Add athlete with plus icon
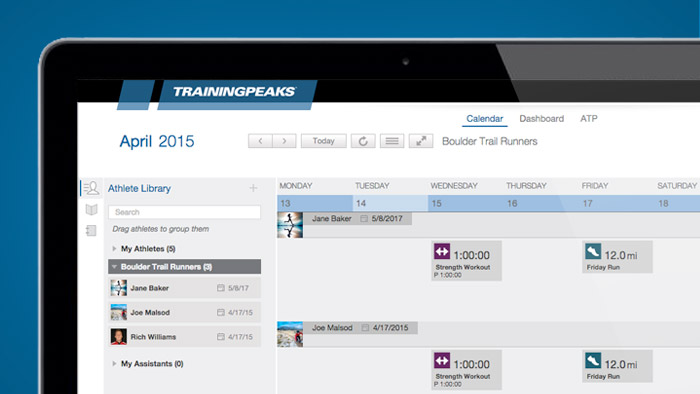The height and width of the screenshot is (394, 700). click(253, 188)
